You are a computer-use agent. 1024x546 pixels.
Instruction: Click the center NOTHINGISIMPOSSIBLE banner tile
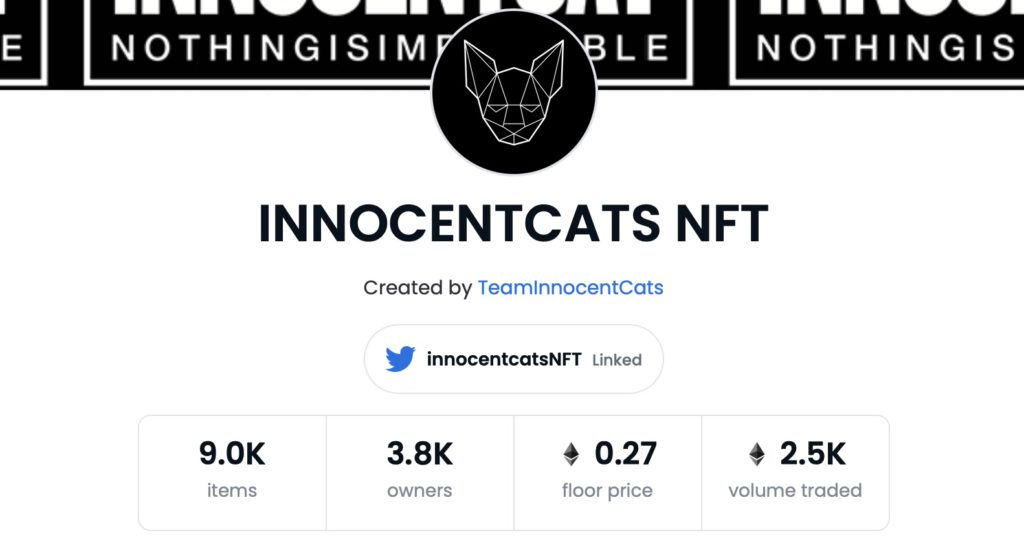pyautogui.click(x=388, y=42)
